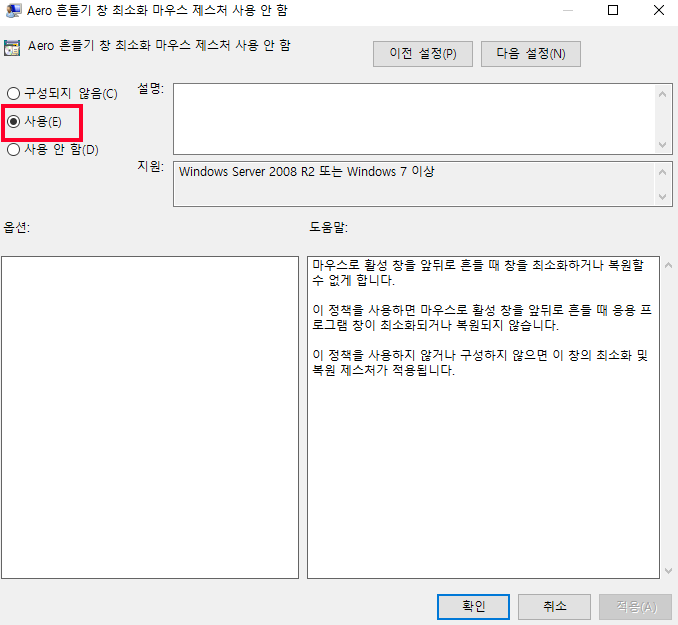Close the policy dialog window
The image size is (678, 625).
(659, 10)
